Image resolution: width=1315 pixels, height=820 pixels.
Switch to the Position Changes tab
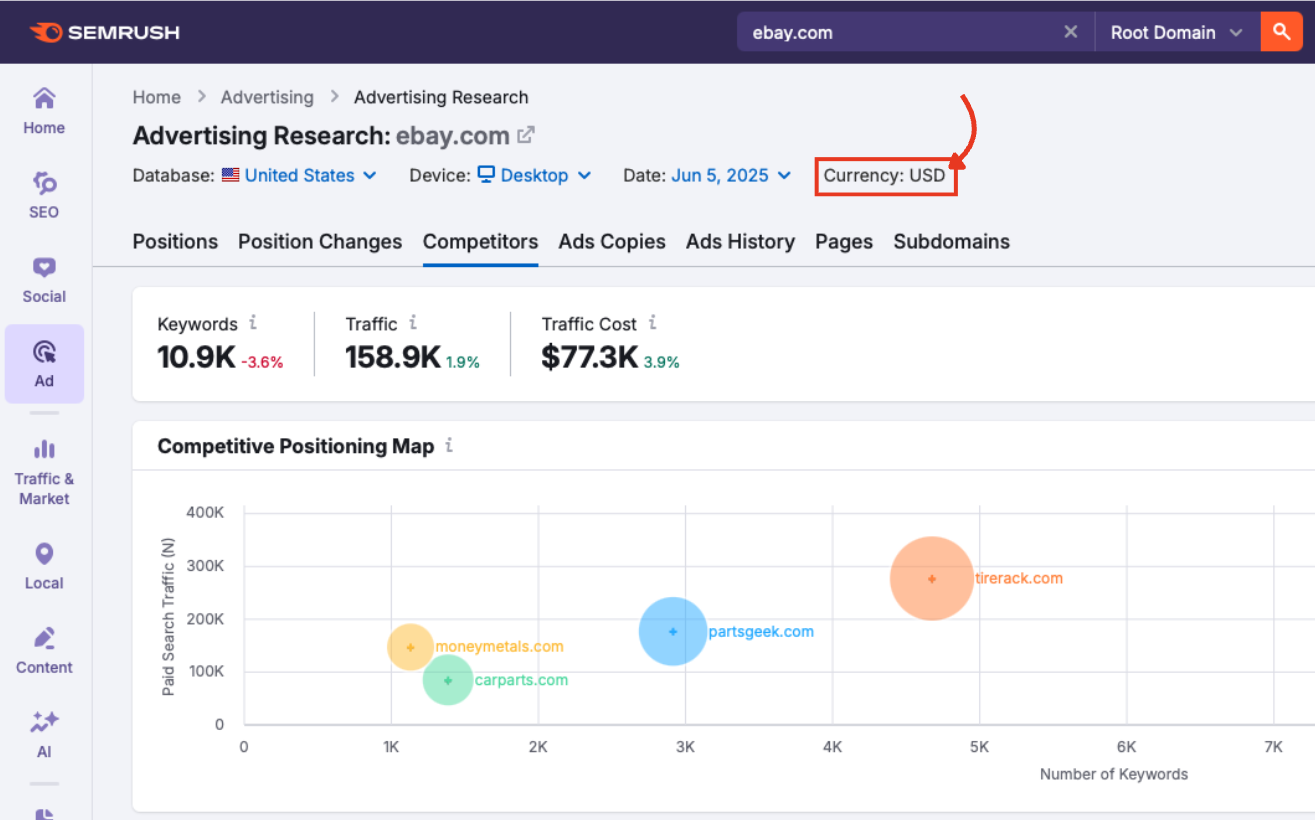320,241
